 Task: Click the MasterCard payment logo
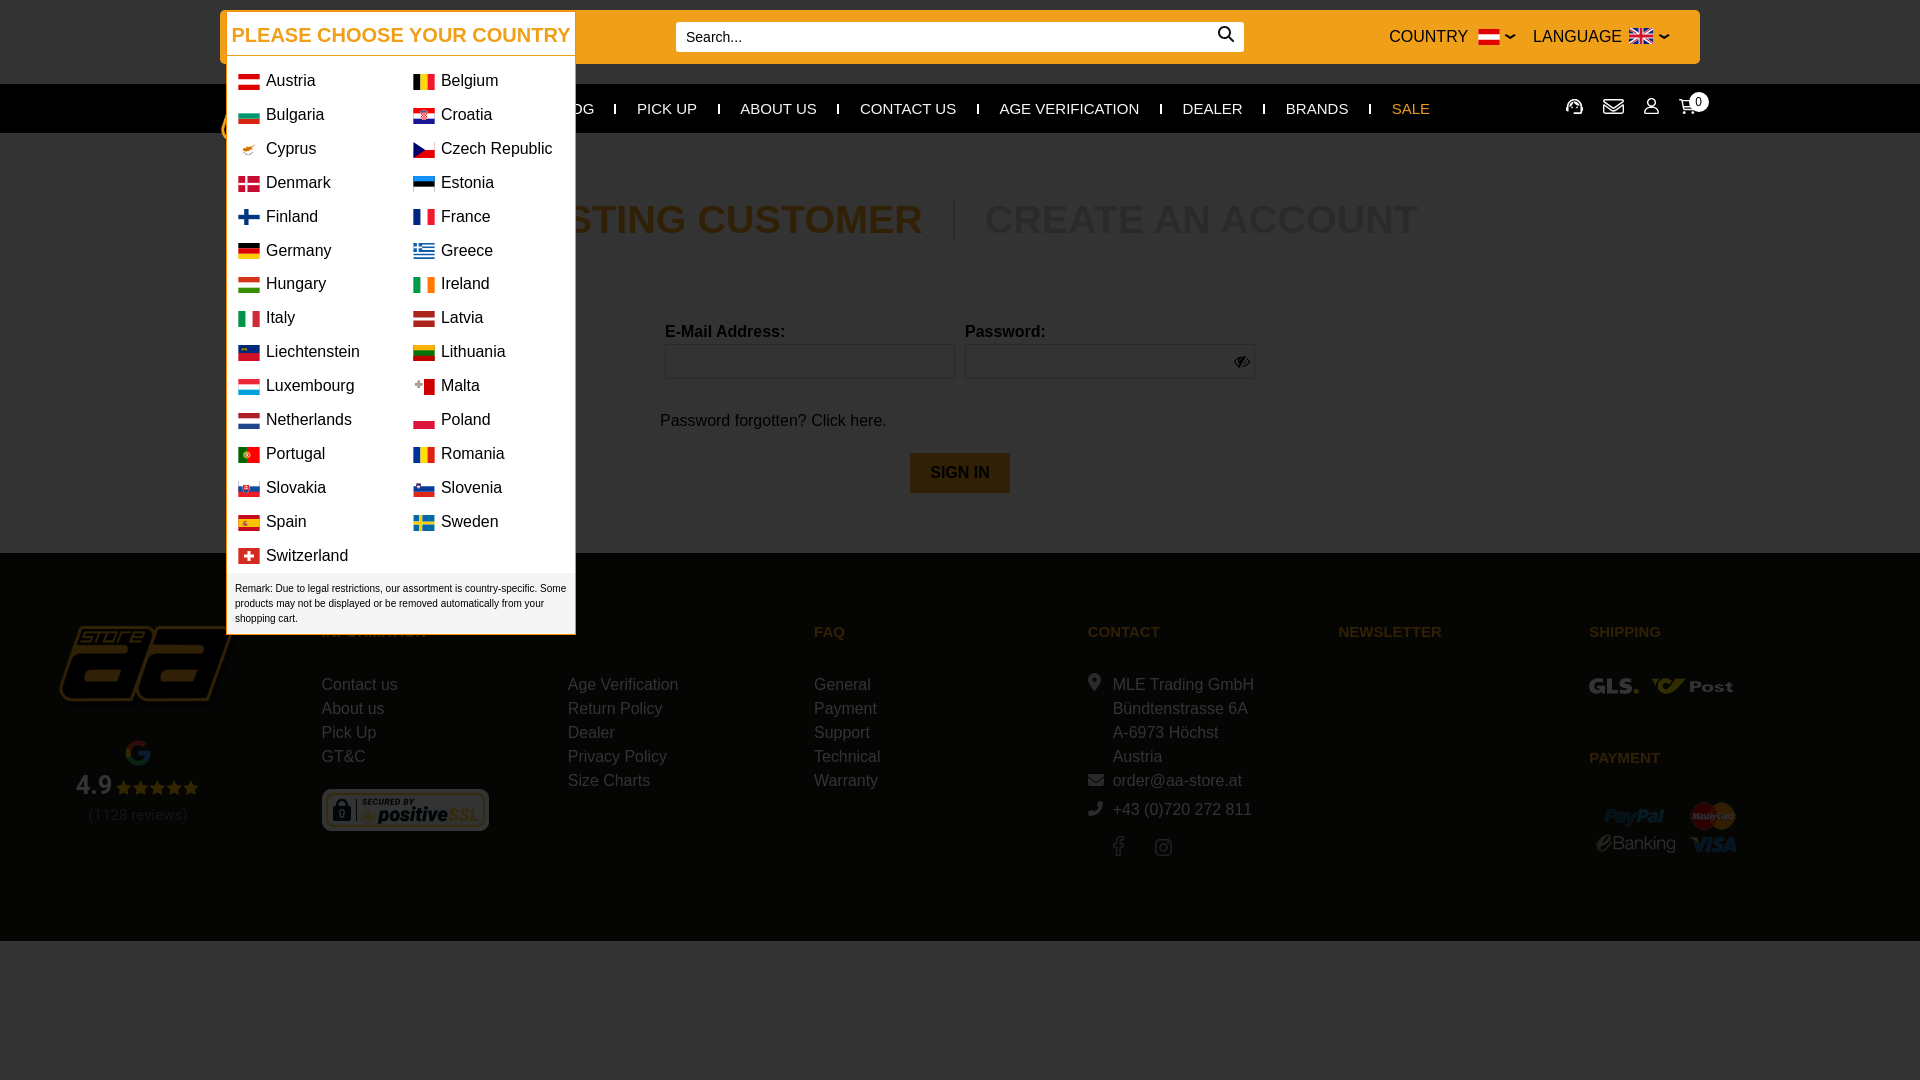pos(1713,816)
